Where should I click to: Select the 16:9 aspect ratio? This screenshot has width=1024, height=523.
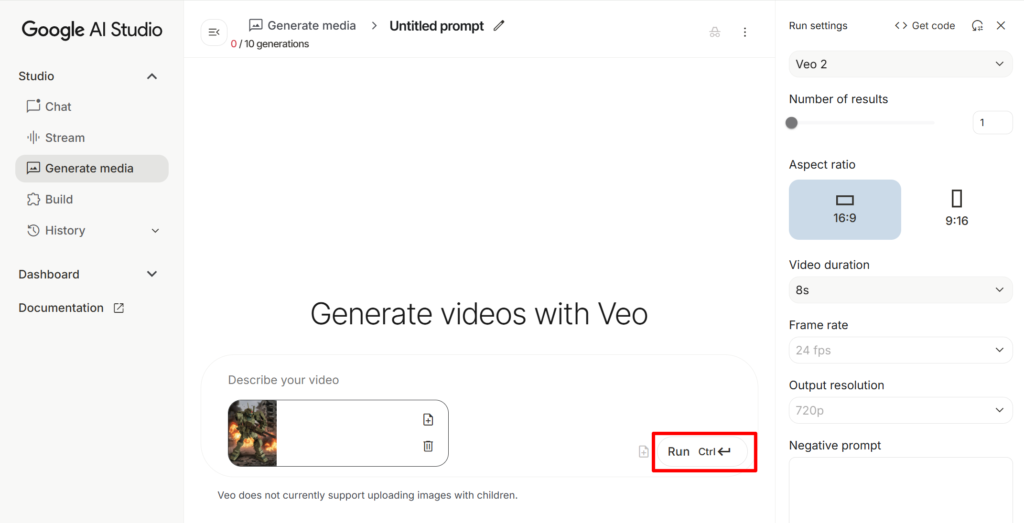[844, 210]
